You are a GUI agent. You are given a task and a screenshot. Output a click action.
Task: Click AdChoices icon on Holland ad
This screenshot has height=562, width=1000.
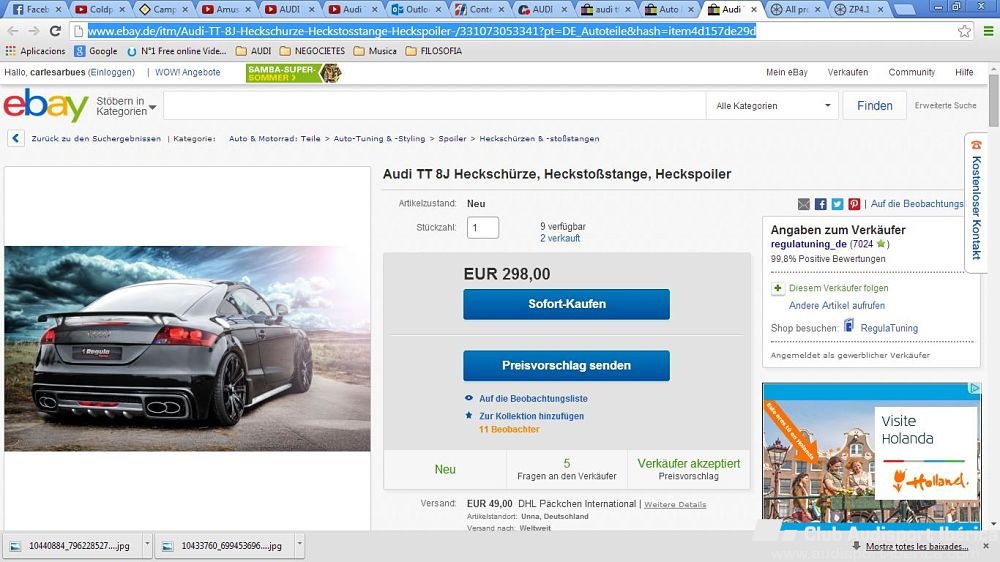[x=975, y=388]
